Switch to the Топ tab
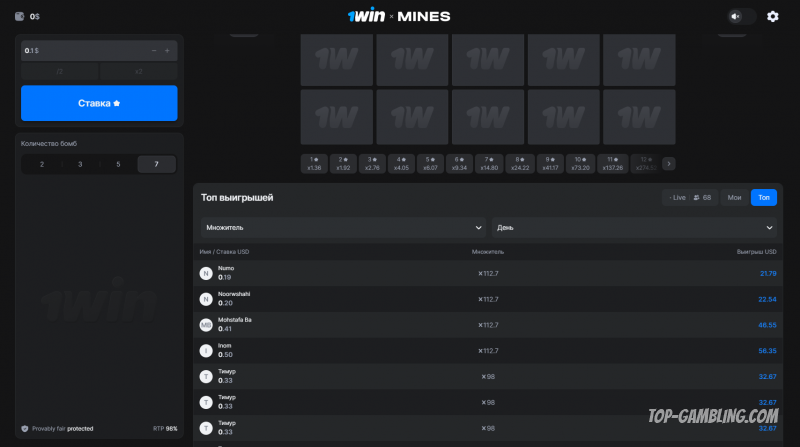800x447 pixels. click(764, 197)
